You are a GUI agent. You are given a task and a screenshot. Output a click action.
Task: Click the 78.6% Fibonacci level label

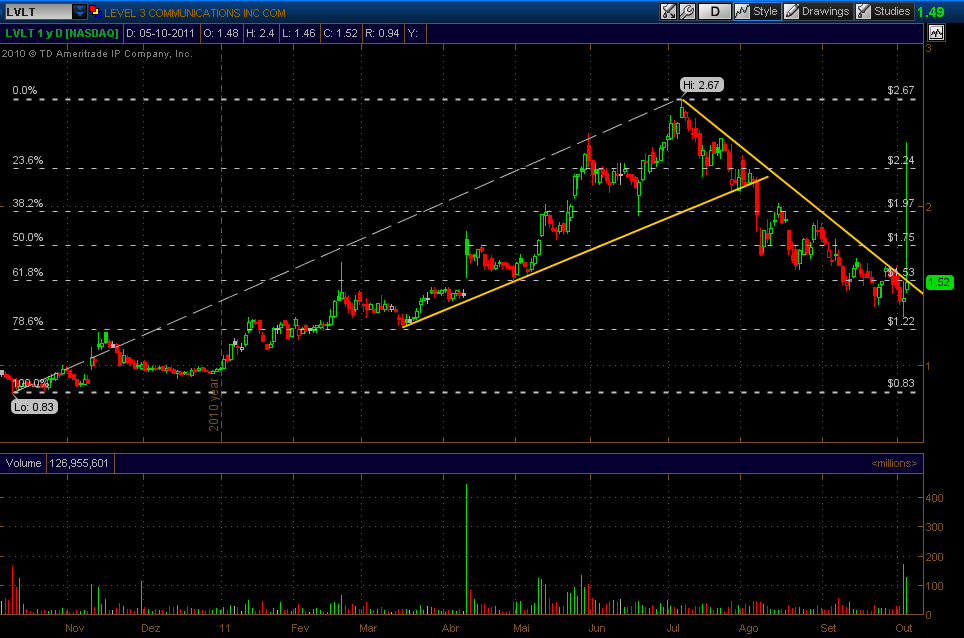click(x=28, y=321)
